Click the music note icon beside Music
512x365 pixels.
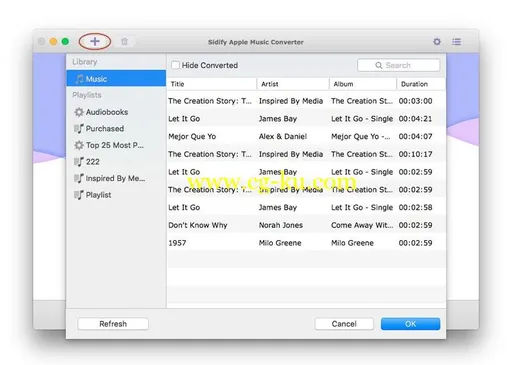click(79, 79)
